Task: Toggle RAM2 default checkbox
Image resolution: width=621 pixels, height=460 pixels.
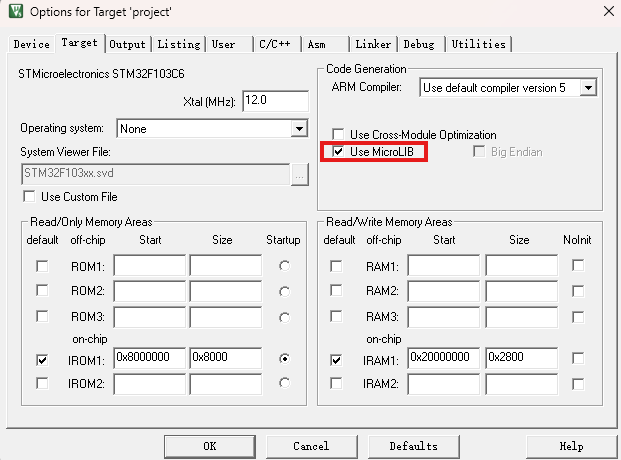Action: point(336,290)
